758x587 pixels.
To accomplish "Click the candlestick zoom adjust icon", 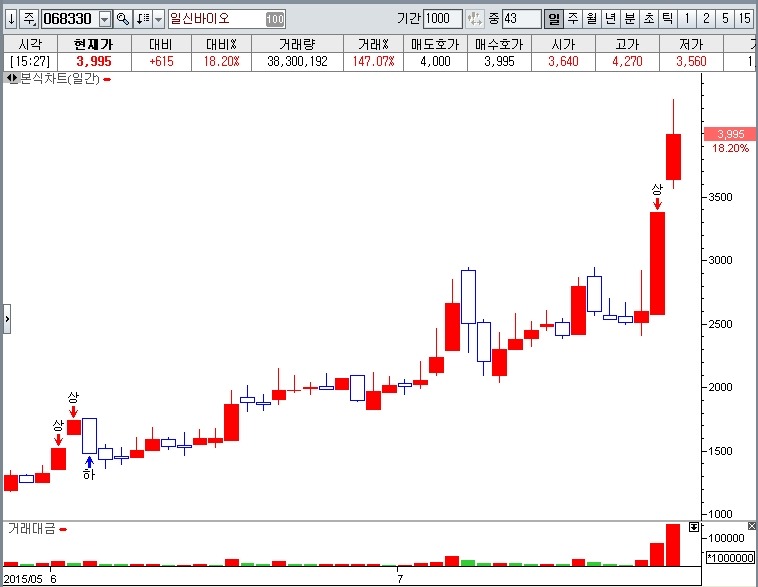I will click(x=474, y=19).
